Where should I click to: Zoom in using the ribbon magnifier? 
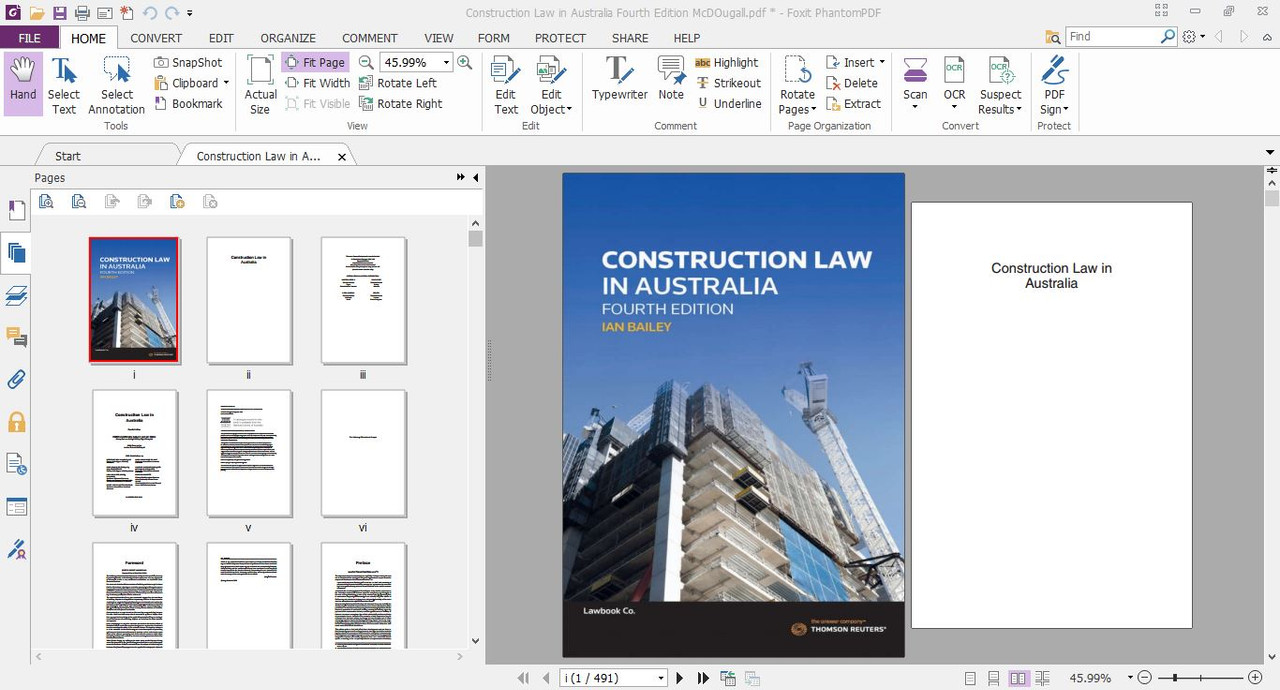(464, 62)
